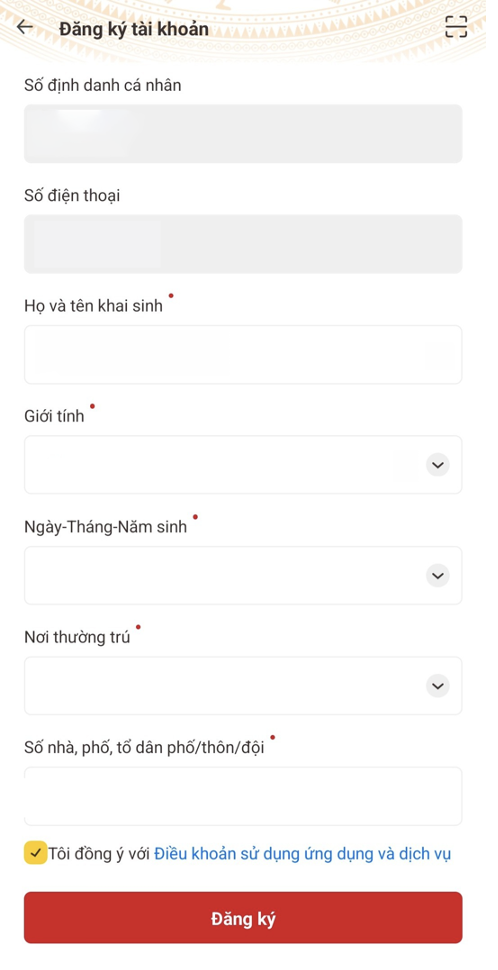Focus the Số nhà, phố, tổ dân phố input
498x970 pixels.
[x=243, y=796]
